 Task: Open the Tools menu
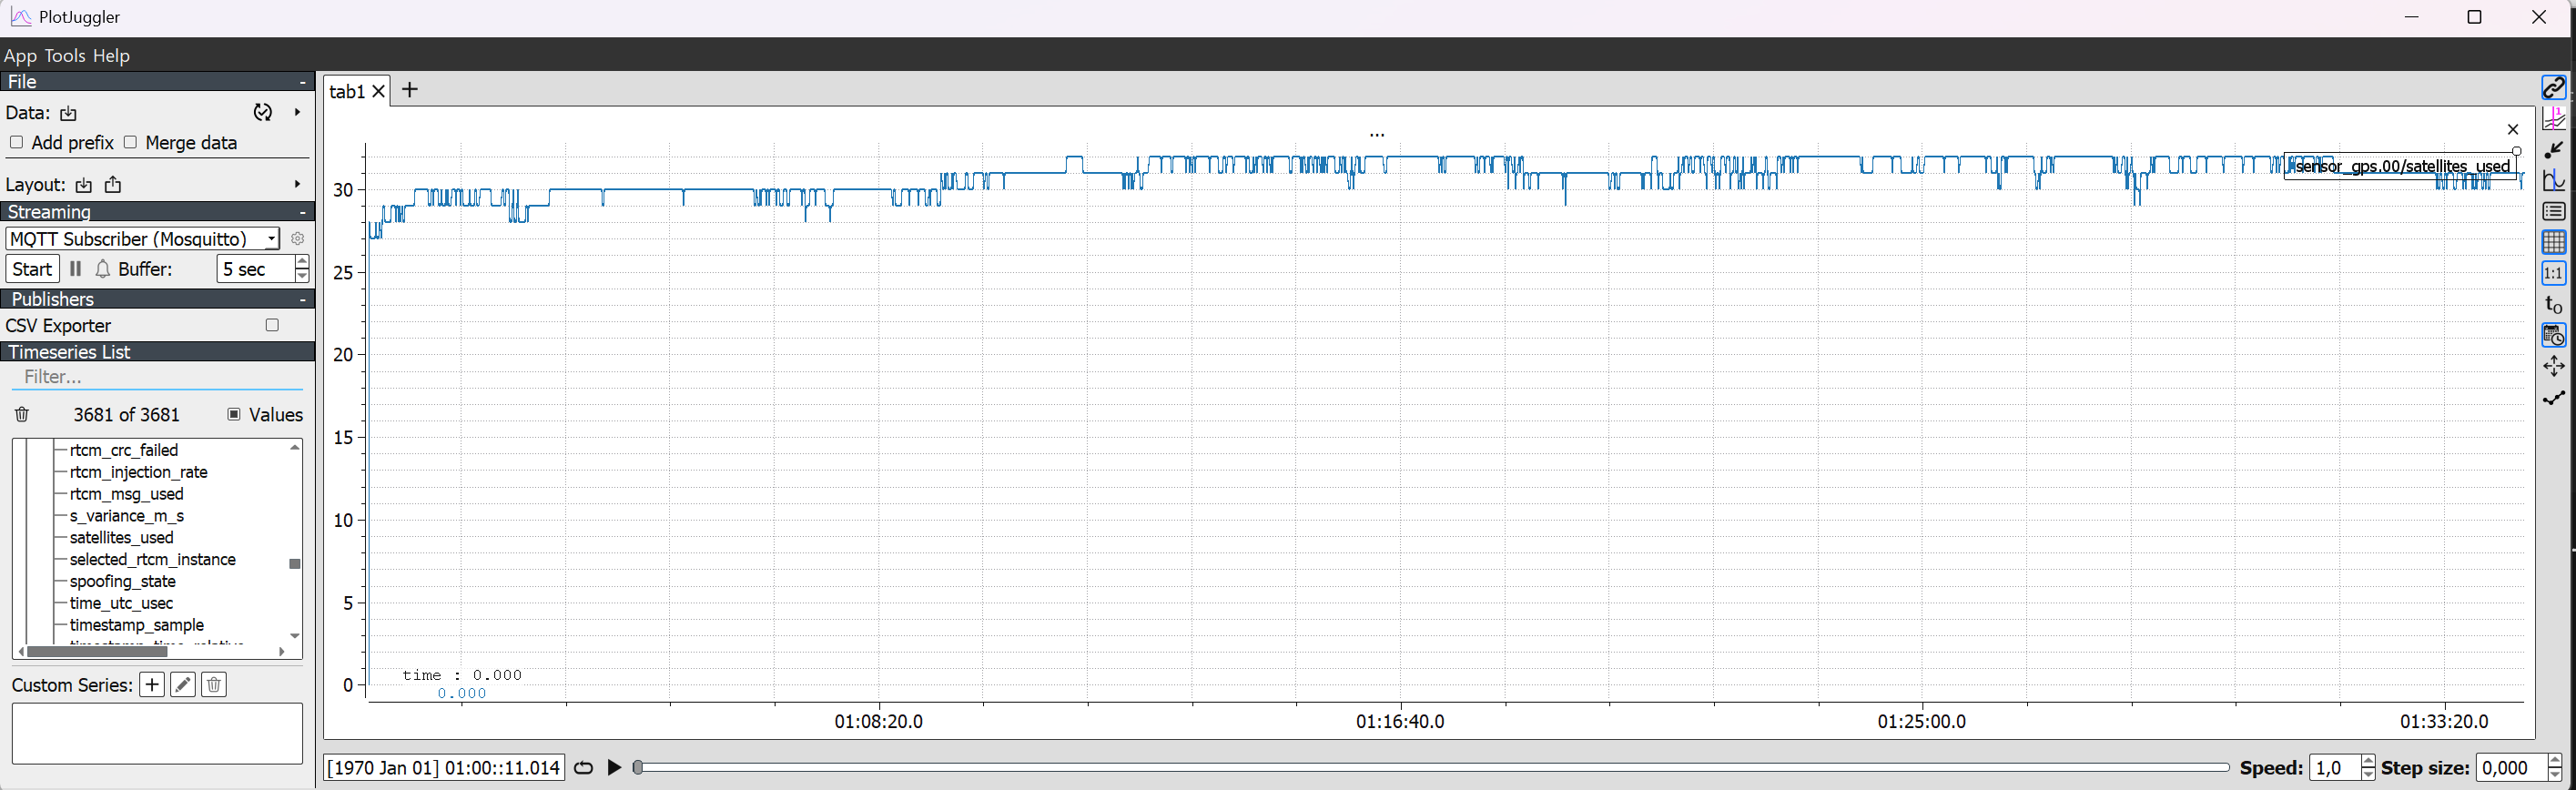click(64, 56)
